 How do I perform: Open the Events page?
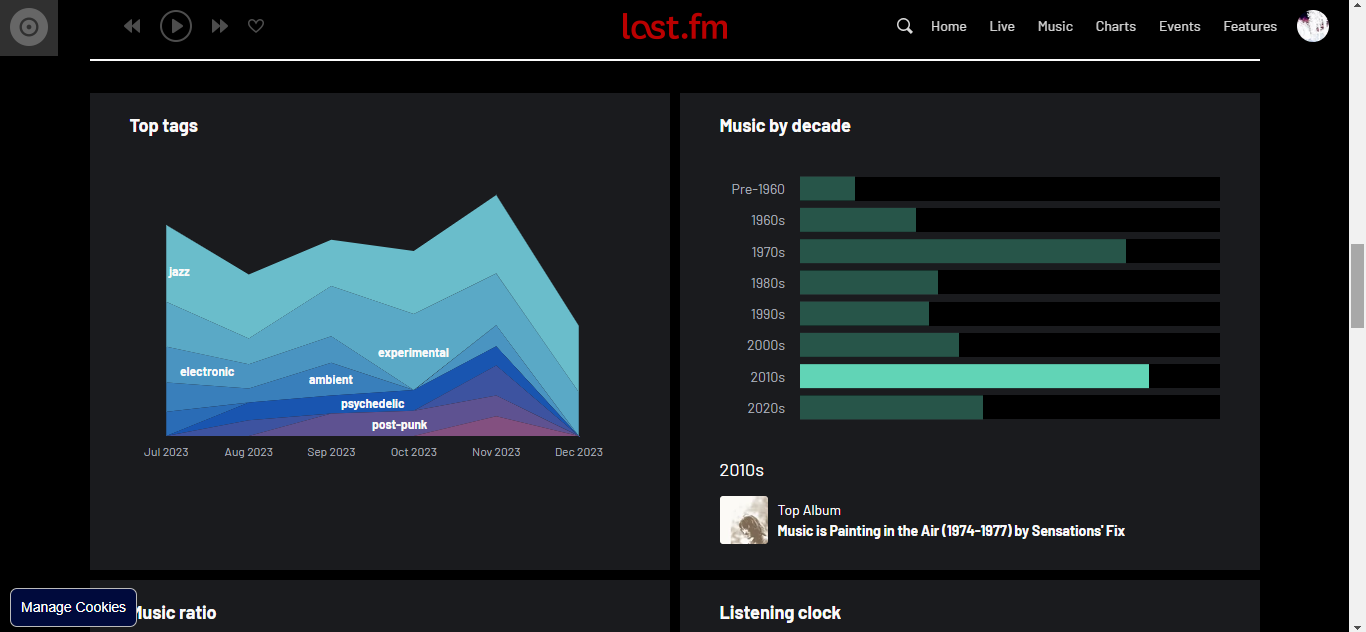coord(1179,26)
